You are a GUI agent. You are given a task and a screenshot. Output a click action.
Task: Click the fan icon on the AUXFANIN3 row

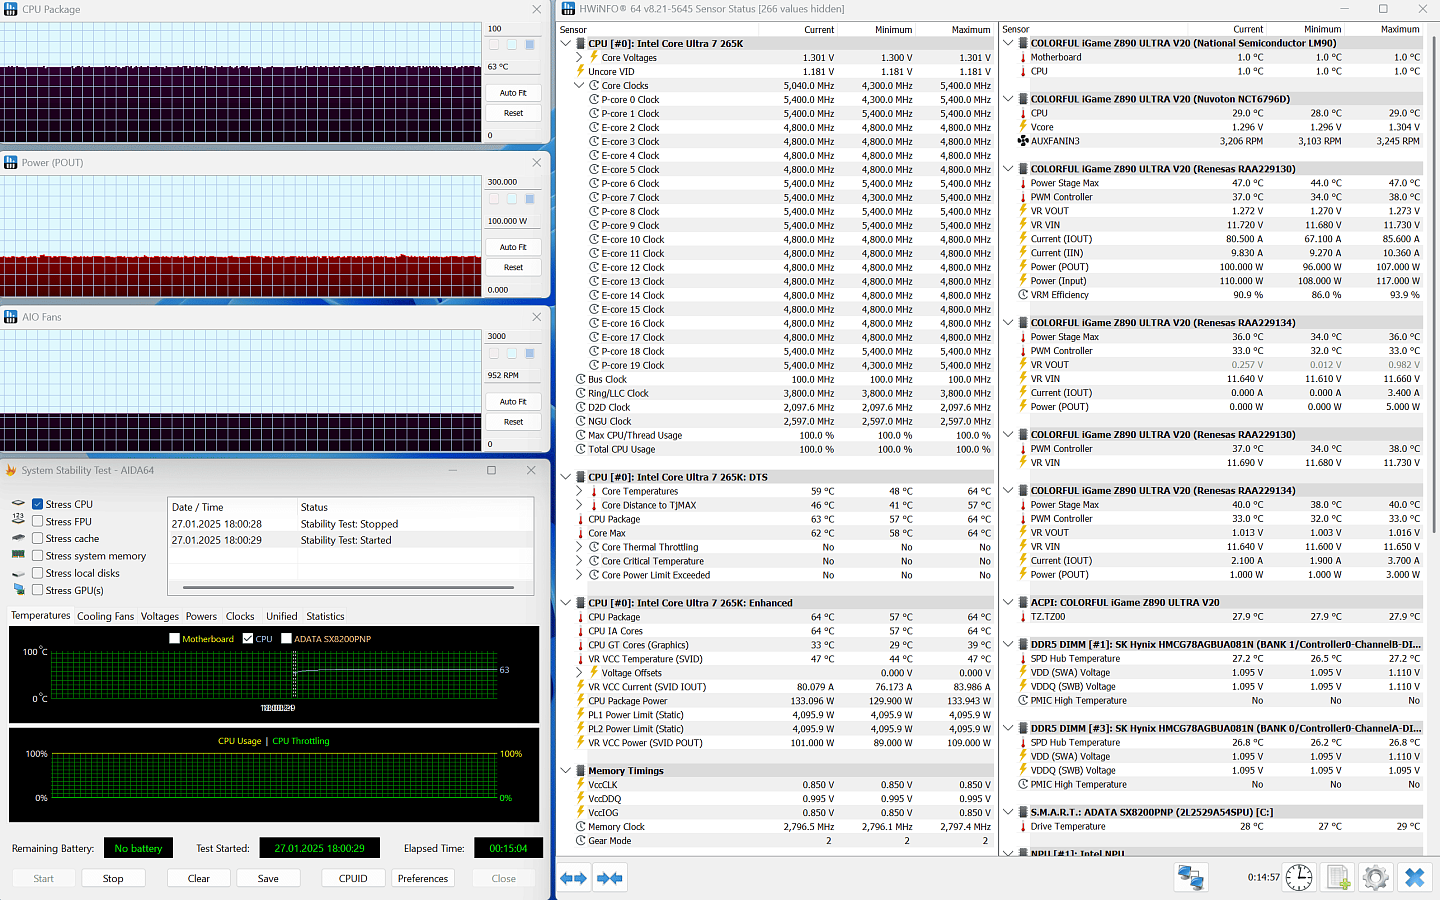(x=1023, y=141)
